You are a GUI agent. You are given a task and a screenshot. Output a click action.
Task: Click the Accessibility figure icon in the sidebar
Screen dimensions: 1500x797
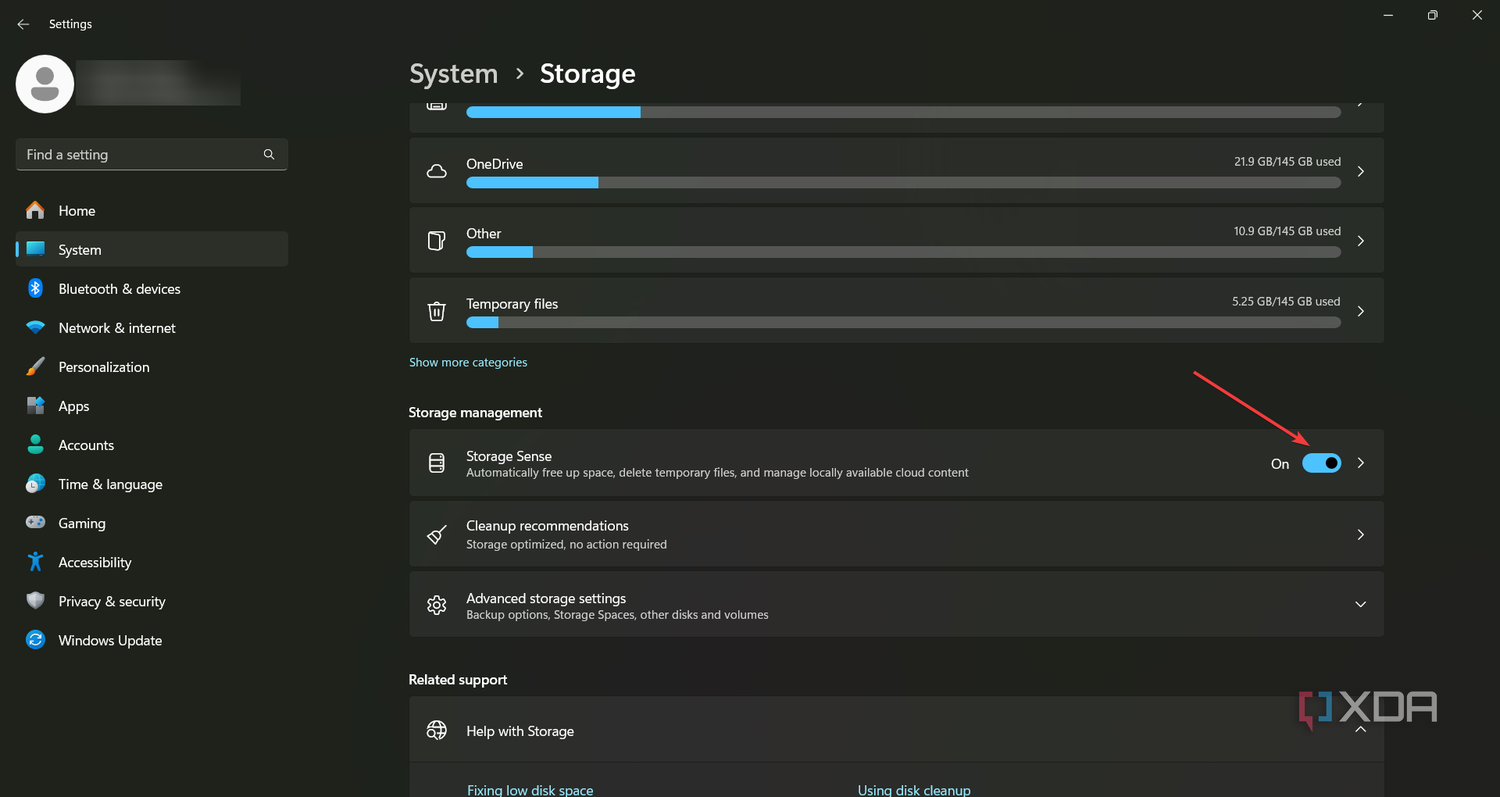click(35, 562)
